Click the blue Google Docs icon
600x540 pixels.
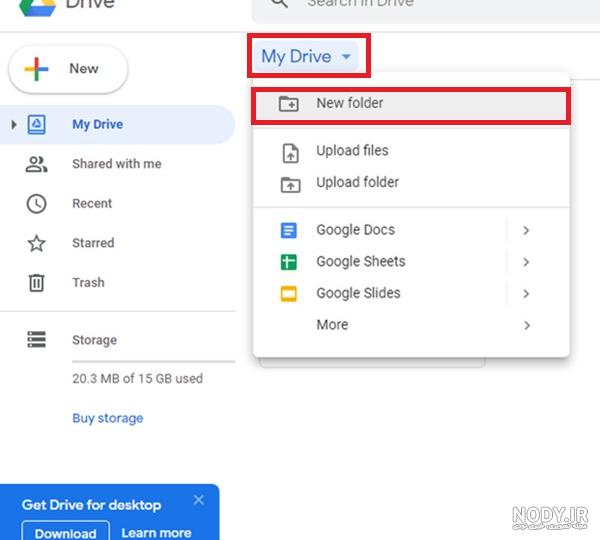(289, 230)
